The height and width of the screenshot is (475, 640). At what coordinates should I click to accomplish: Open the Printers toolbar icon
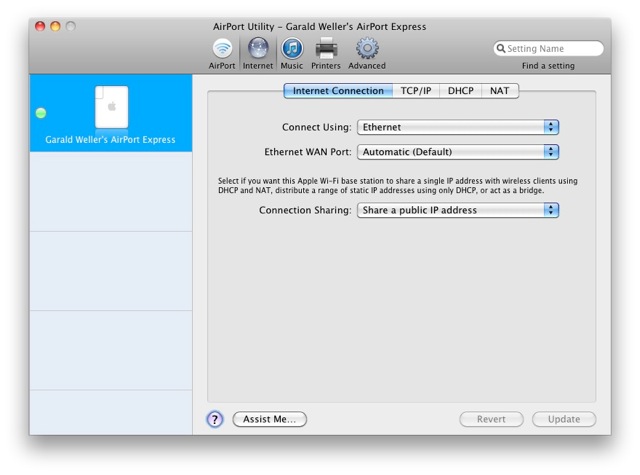point(326,53)
